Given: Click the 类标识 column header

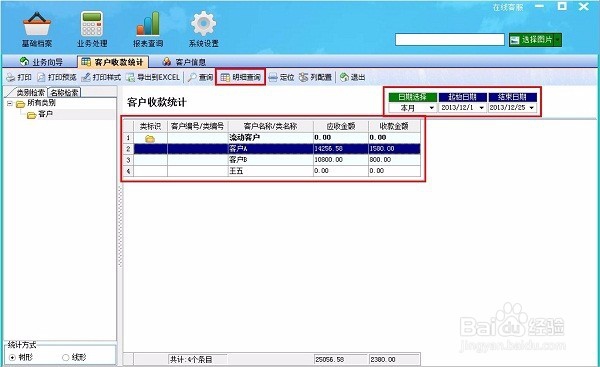Looking at the screenshot, I should (150, 126).
